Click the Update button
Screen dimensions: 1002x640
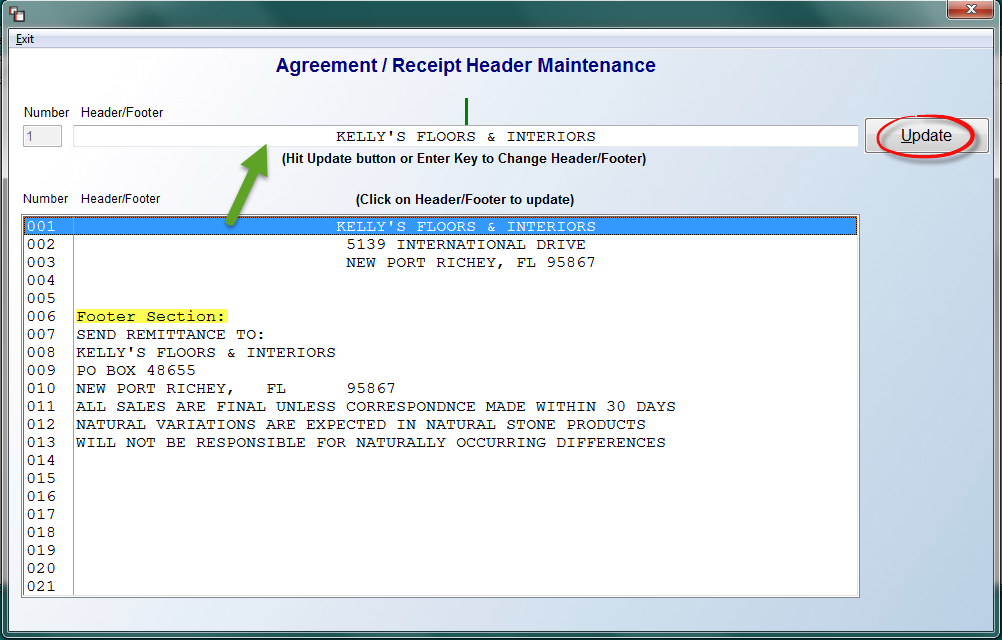tap(925, 136)
